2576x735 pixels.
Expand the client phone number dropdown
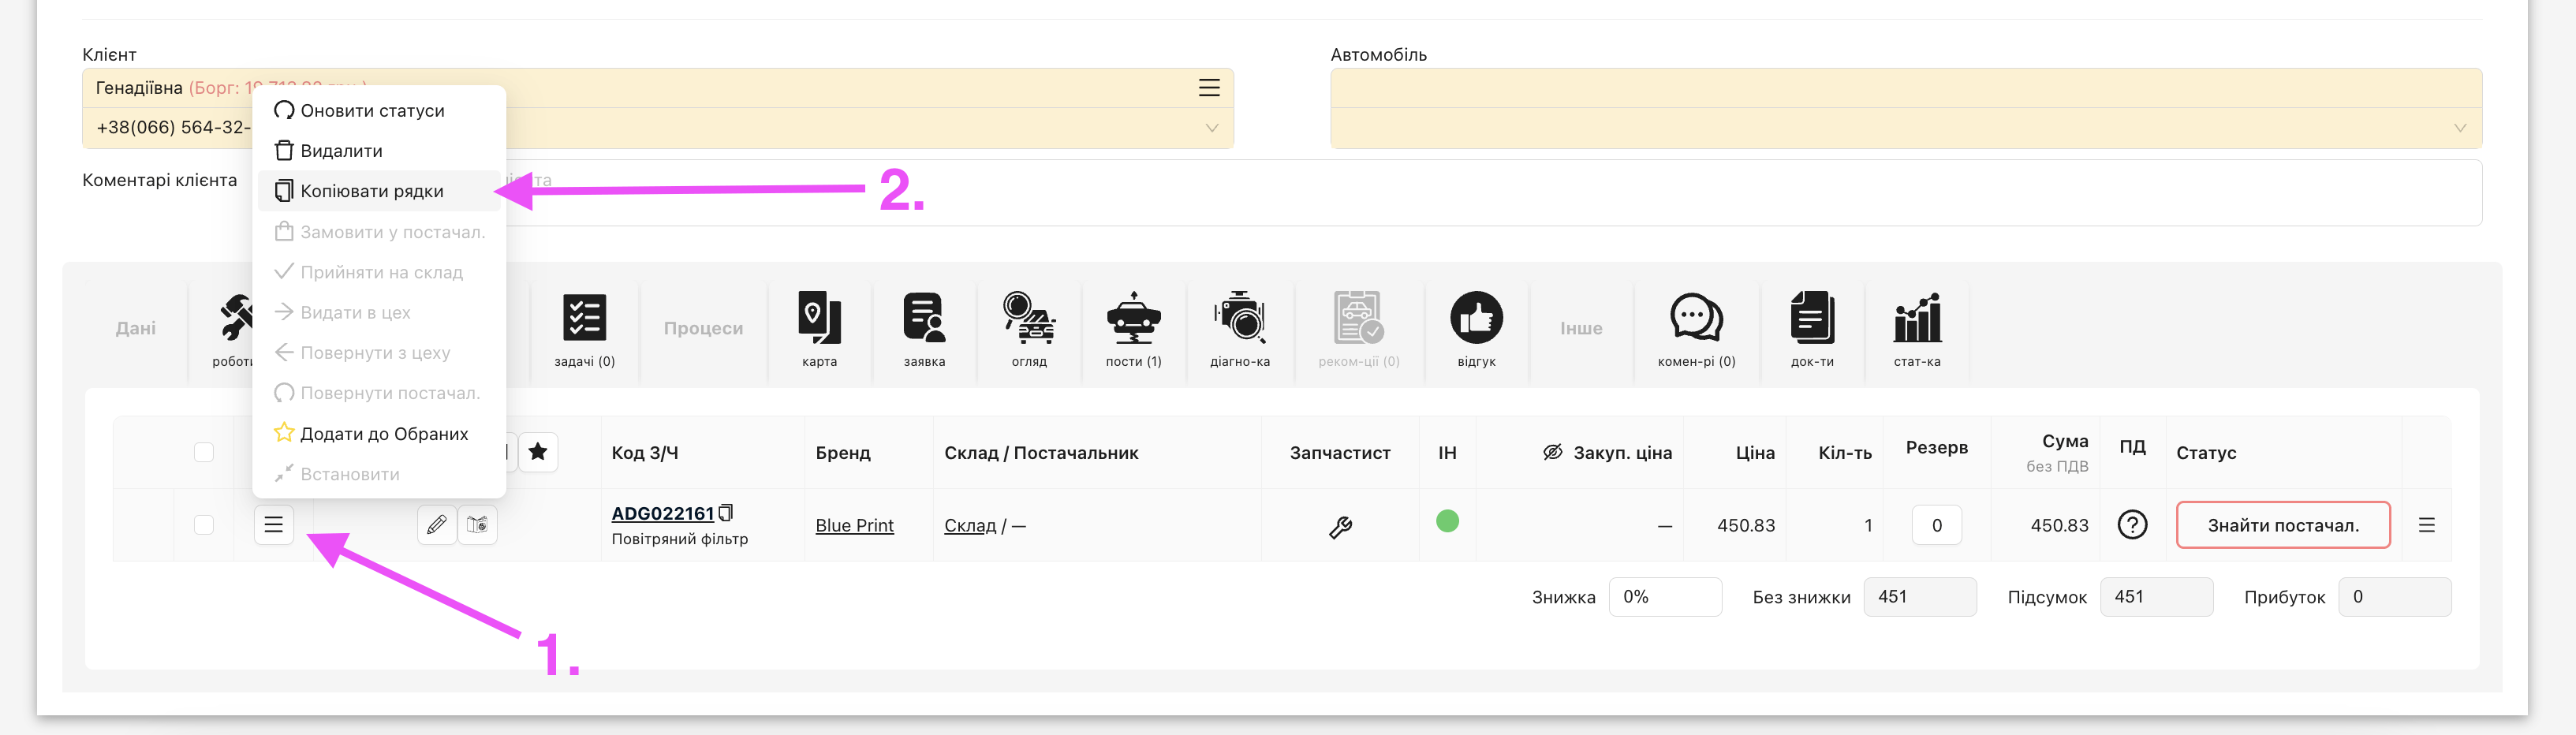coord(1211,128)
